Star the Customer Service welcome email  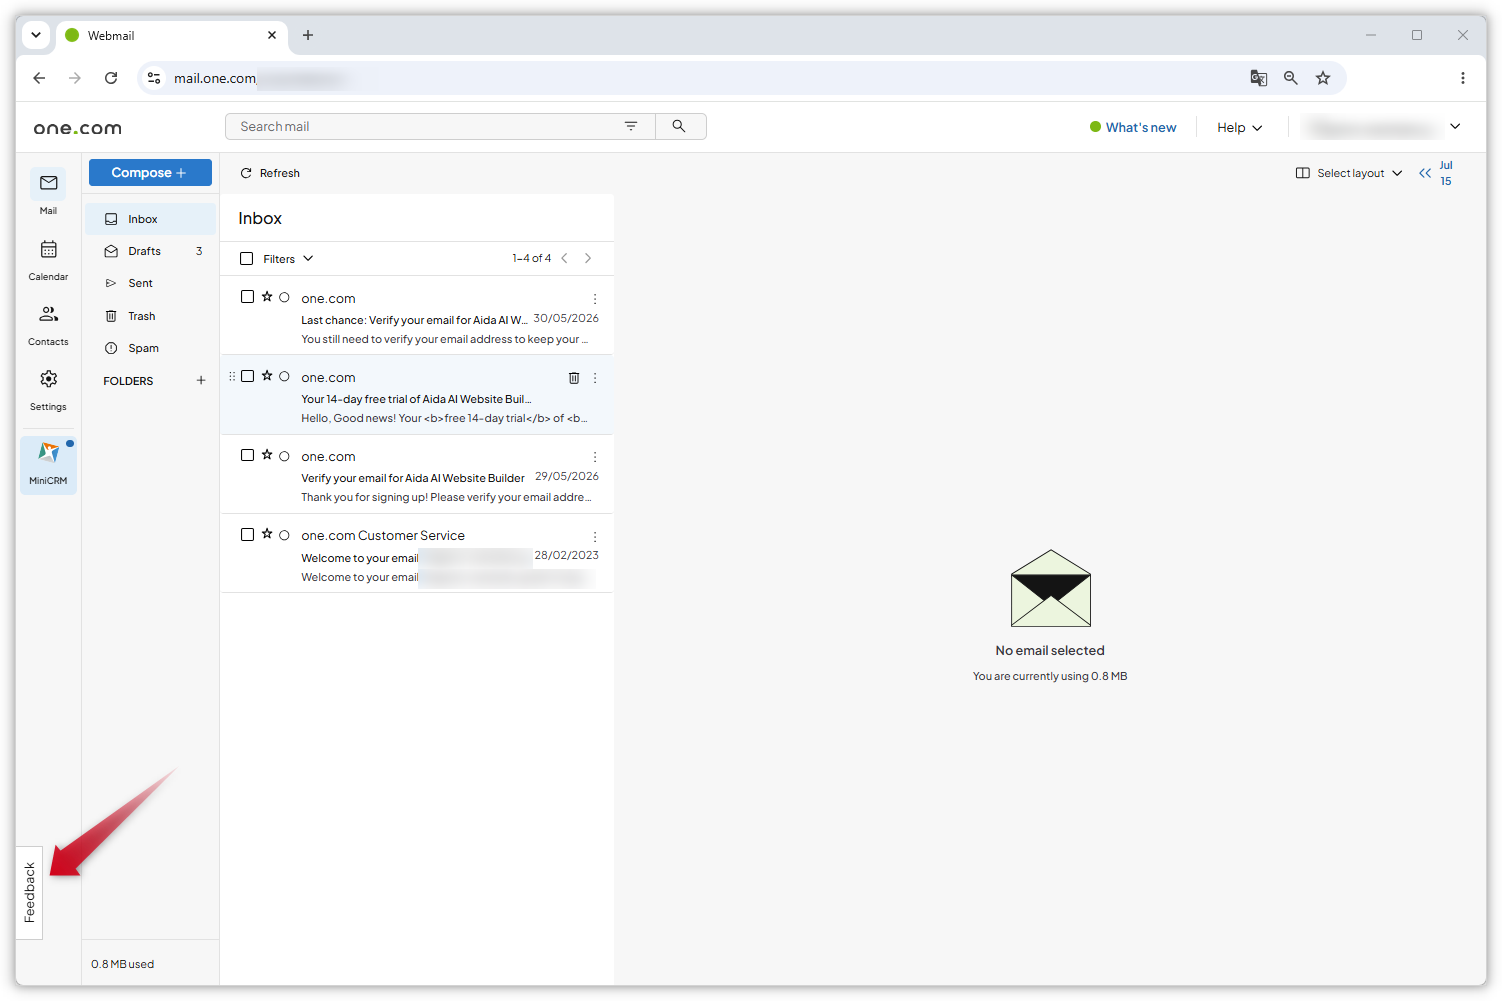pyautogui.click(x=267, y=534)
